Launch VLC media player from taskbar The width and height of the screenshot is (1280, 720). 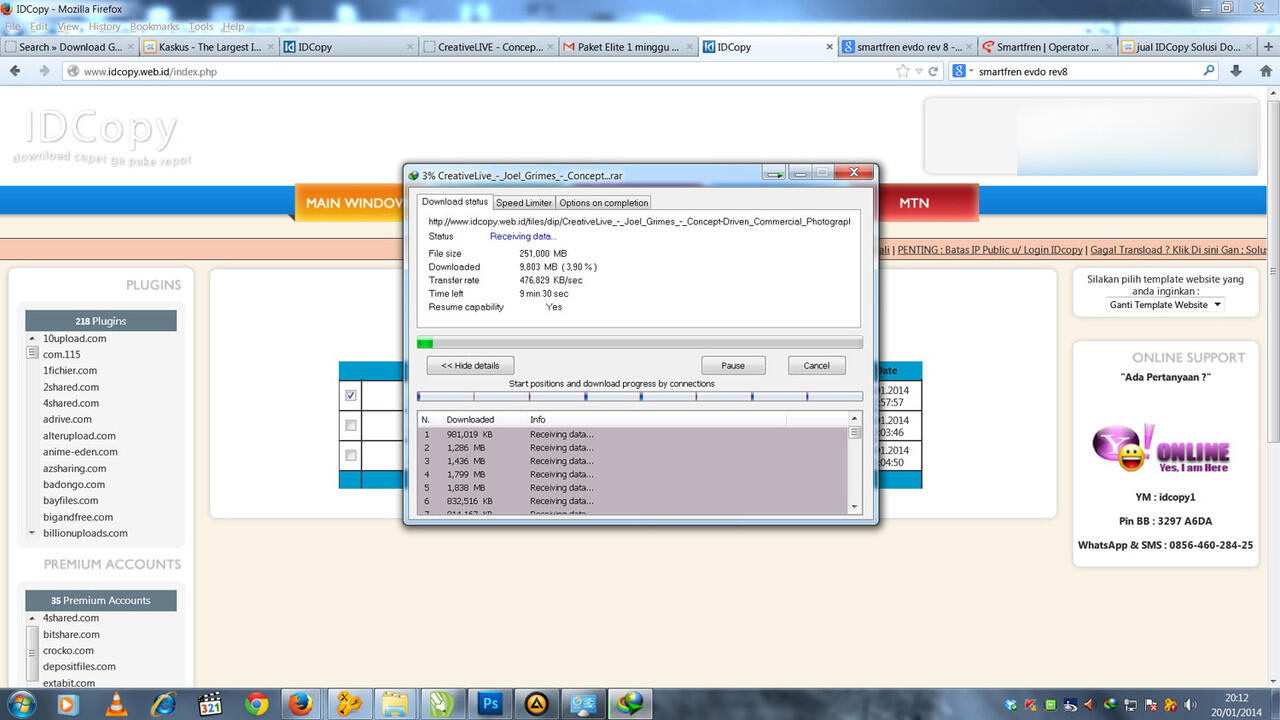pos(115,704)
